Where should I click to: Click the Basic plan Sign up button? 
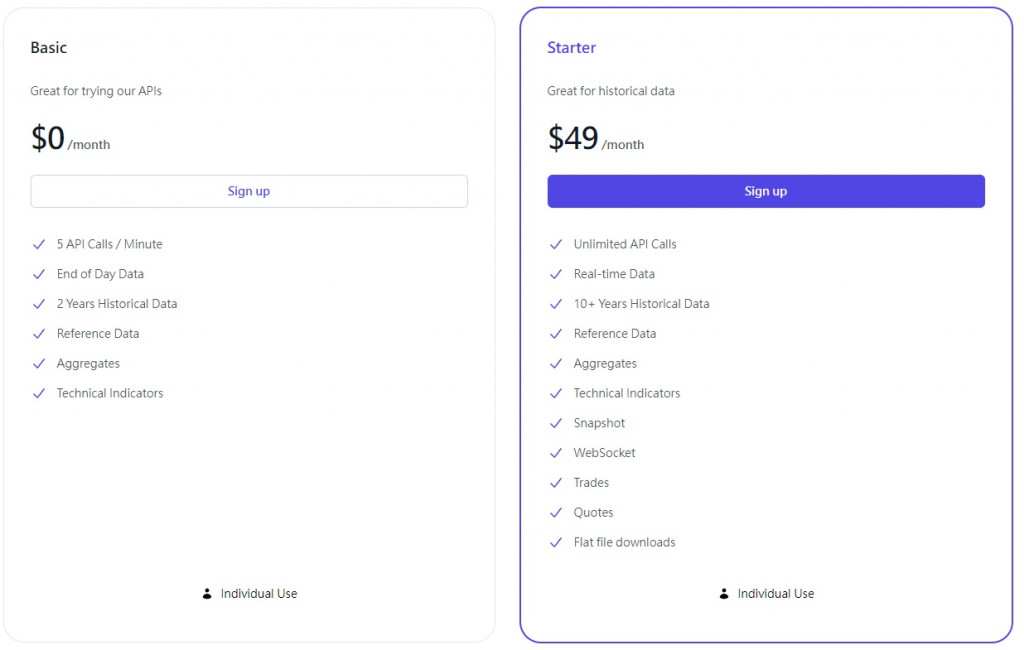(x=249, y=191)
